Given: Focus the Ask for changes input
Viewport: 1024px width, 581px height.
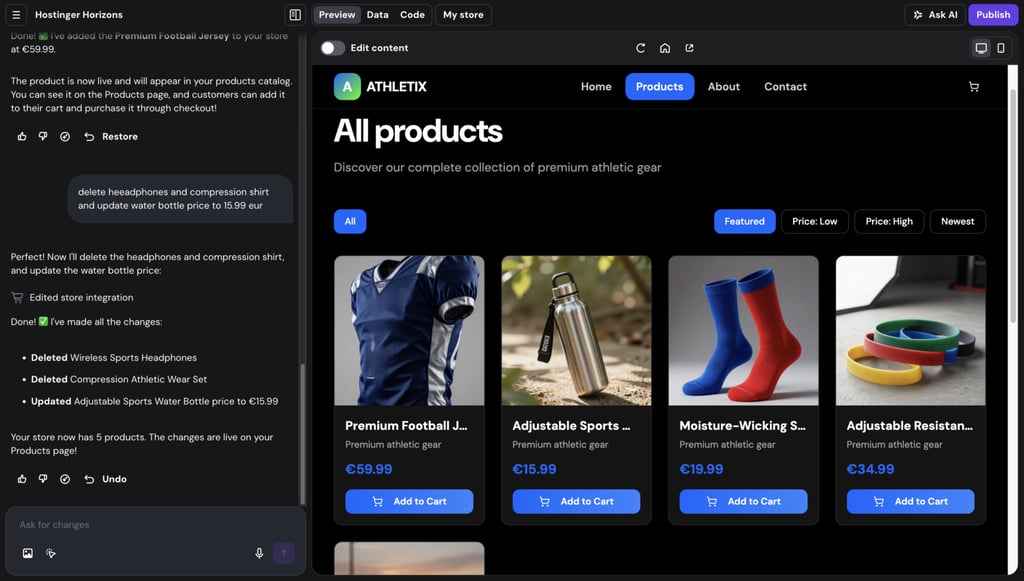Looking at the screenshot, I should coord(155,525).
